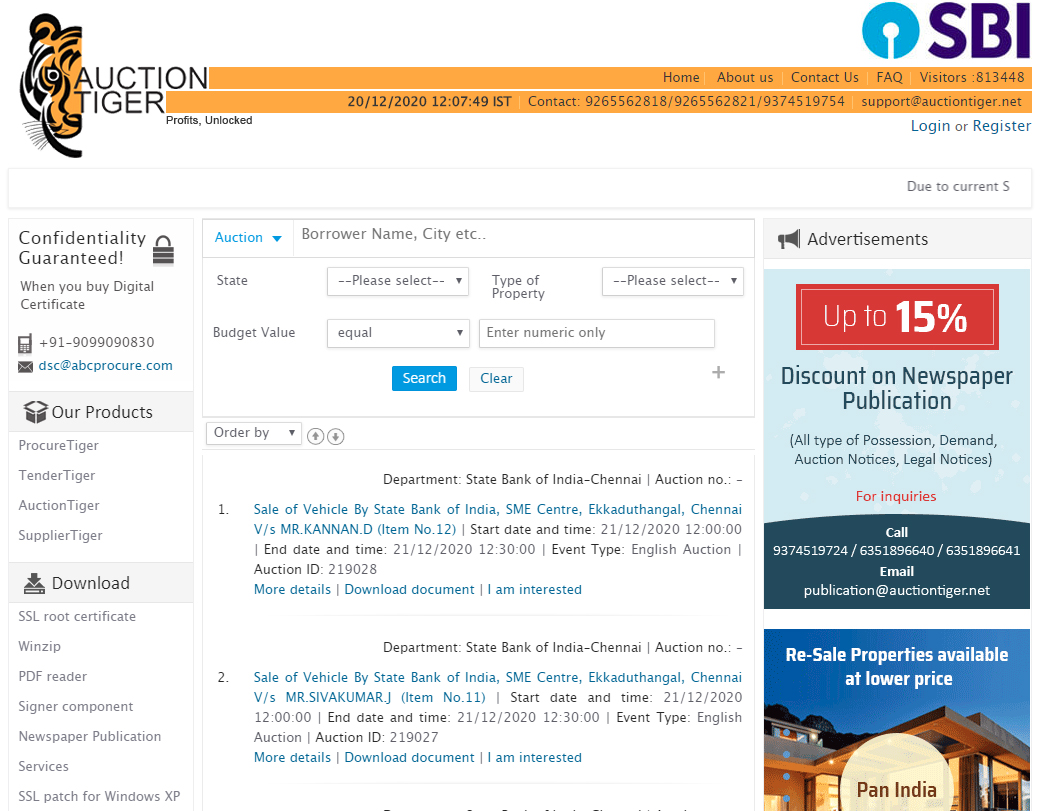Click the SBI bank logo
Viewport: 1041px width, 811px height.
946,31
